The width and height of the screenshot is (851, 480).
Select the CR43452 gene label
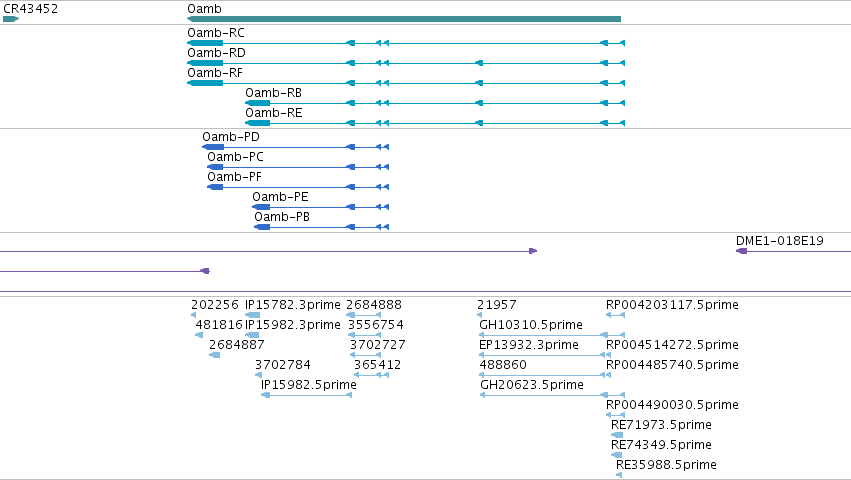(30, 9)
